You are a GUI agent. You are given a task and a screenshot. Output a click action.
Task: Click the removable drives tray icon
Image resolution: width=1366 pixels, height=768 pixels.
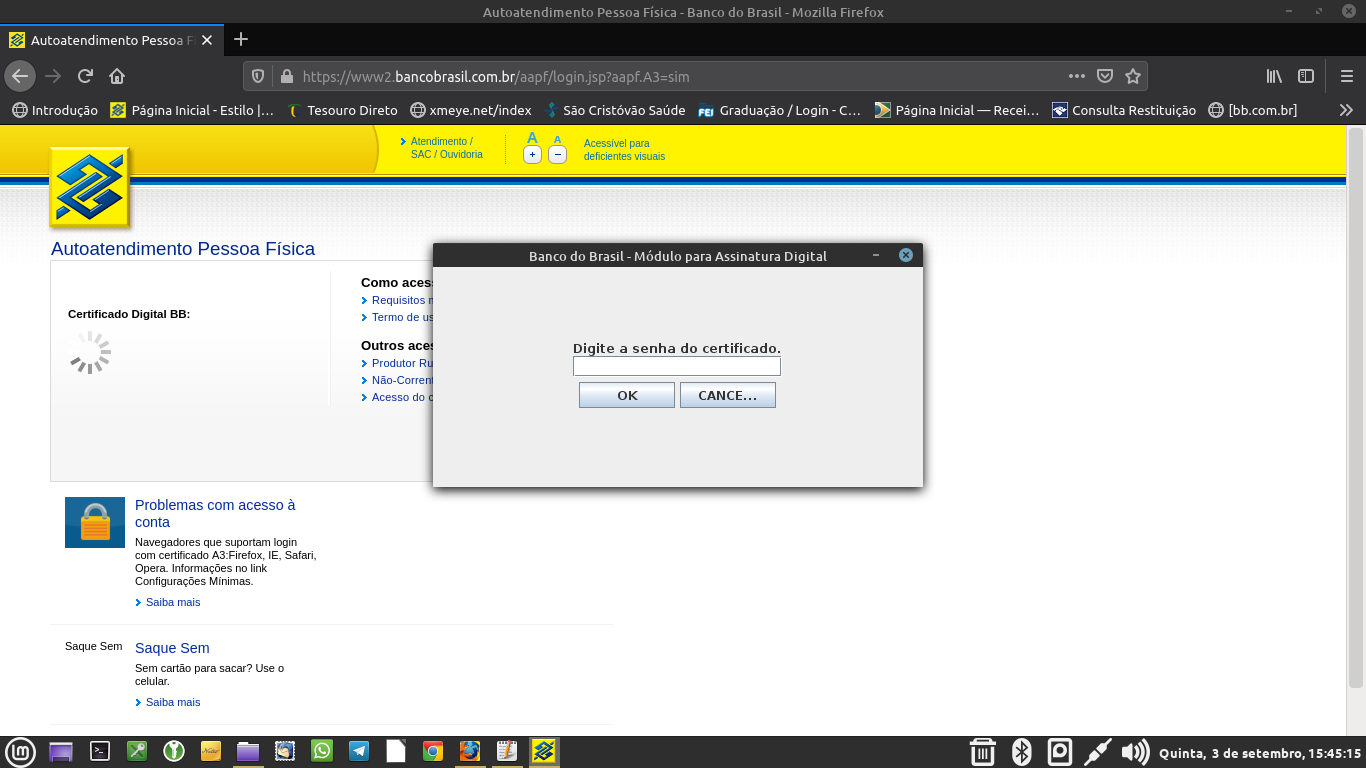coord(1060,752)
